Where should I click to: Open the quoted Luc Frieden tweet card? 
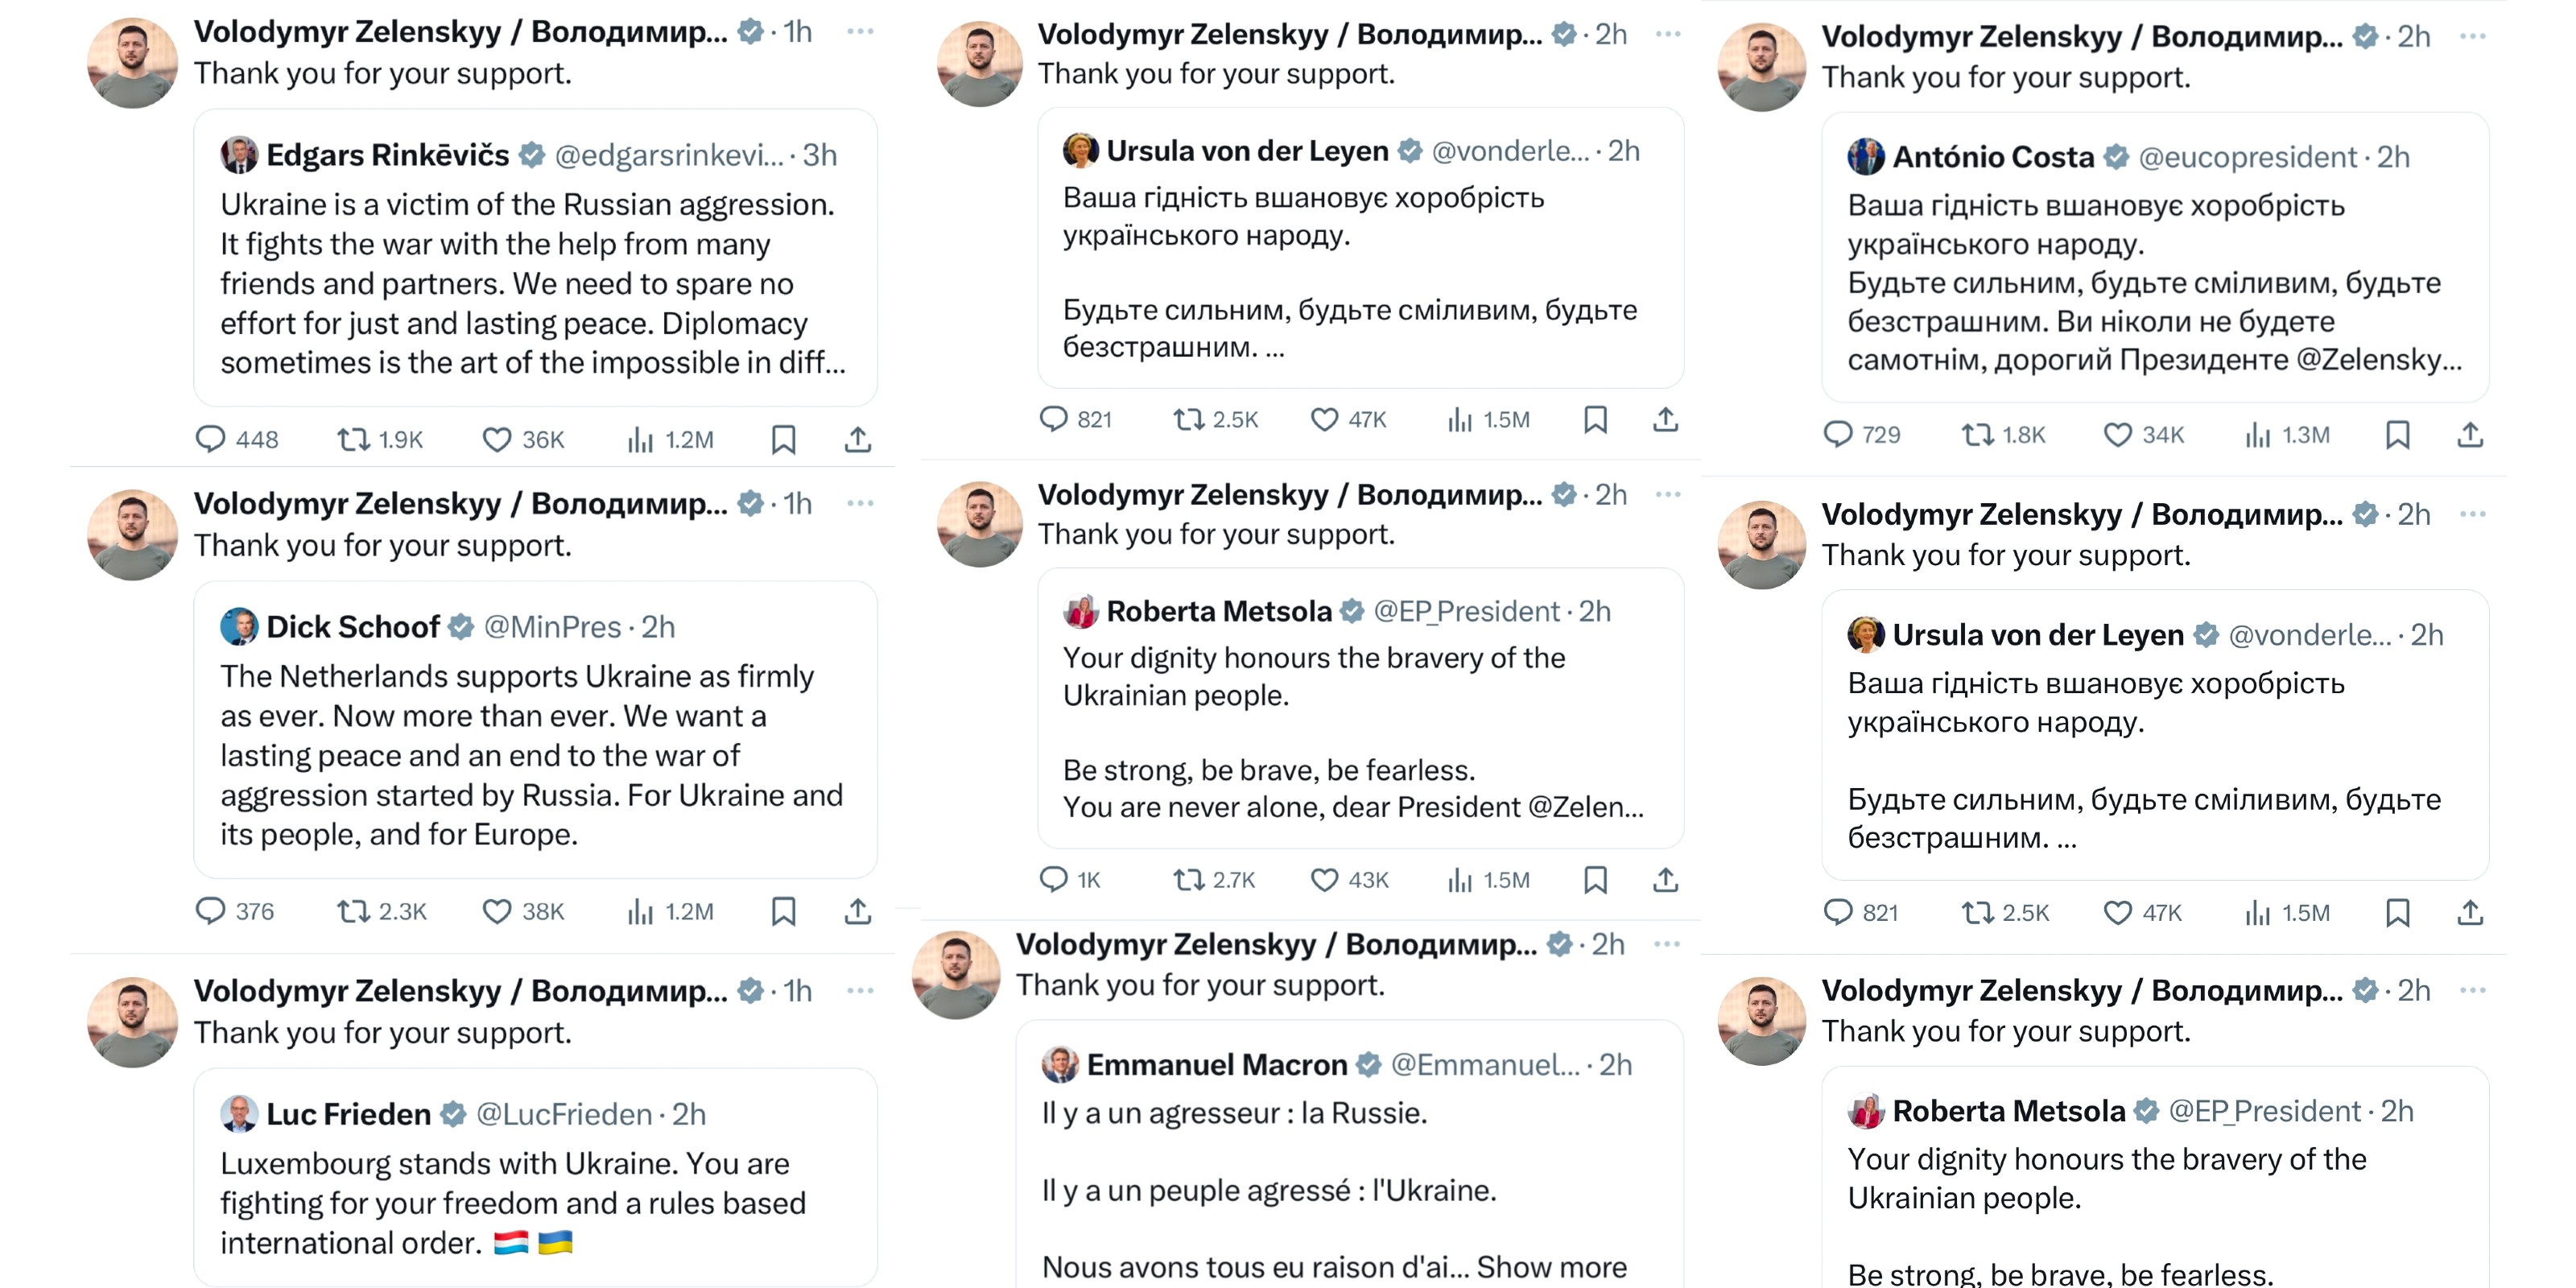pyautogui.click(x=535, y=1178)
